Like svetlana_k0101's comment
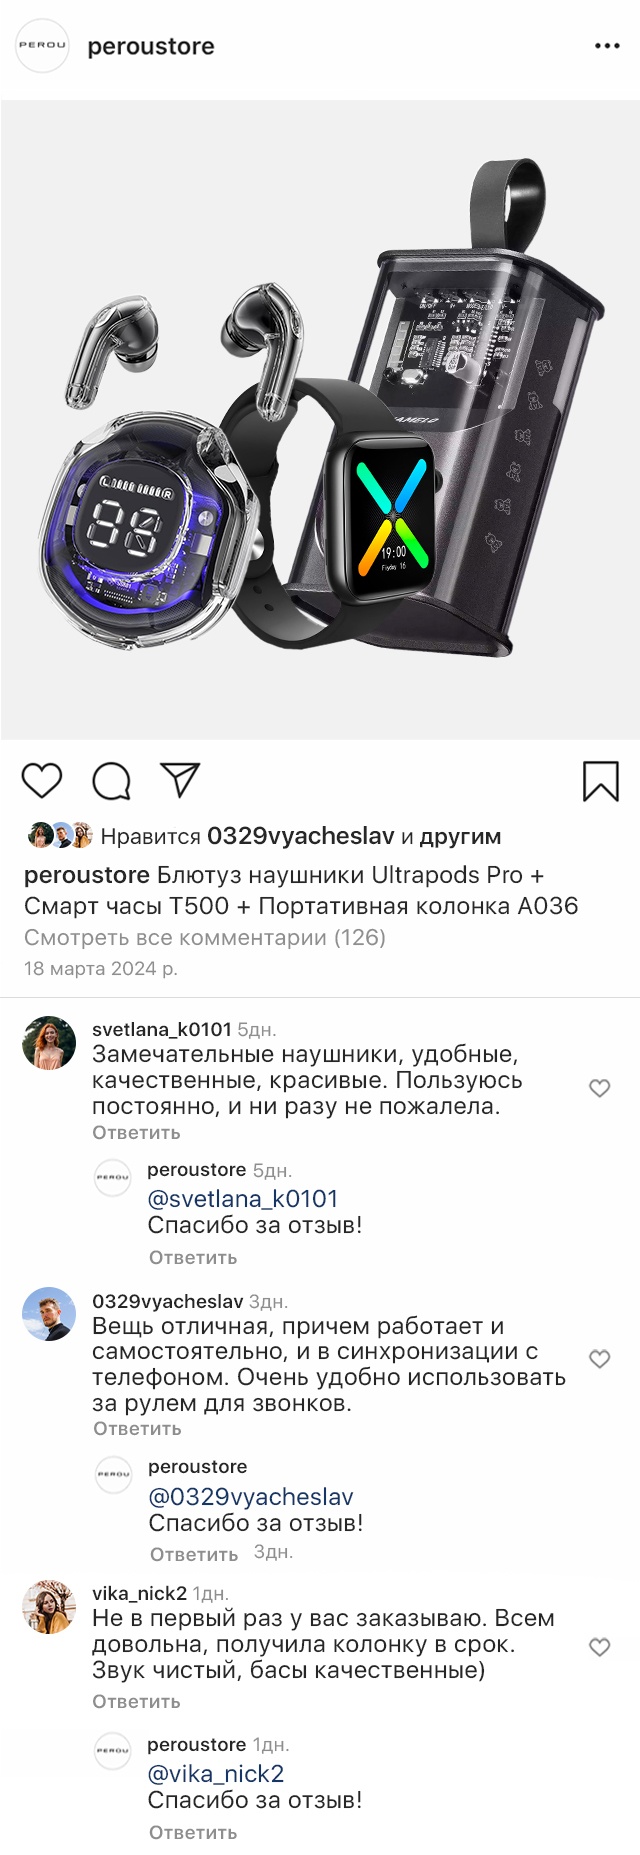Image resolution: width=640 pixels, height=1855 pixels. (x=600, y=1088)
